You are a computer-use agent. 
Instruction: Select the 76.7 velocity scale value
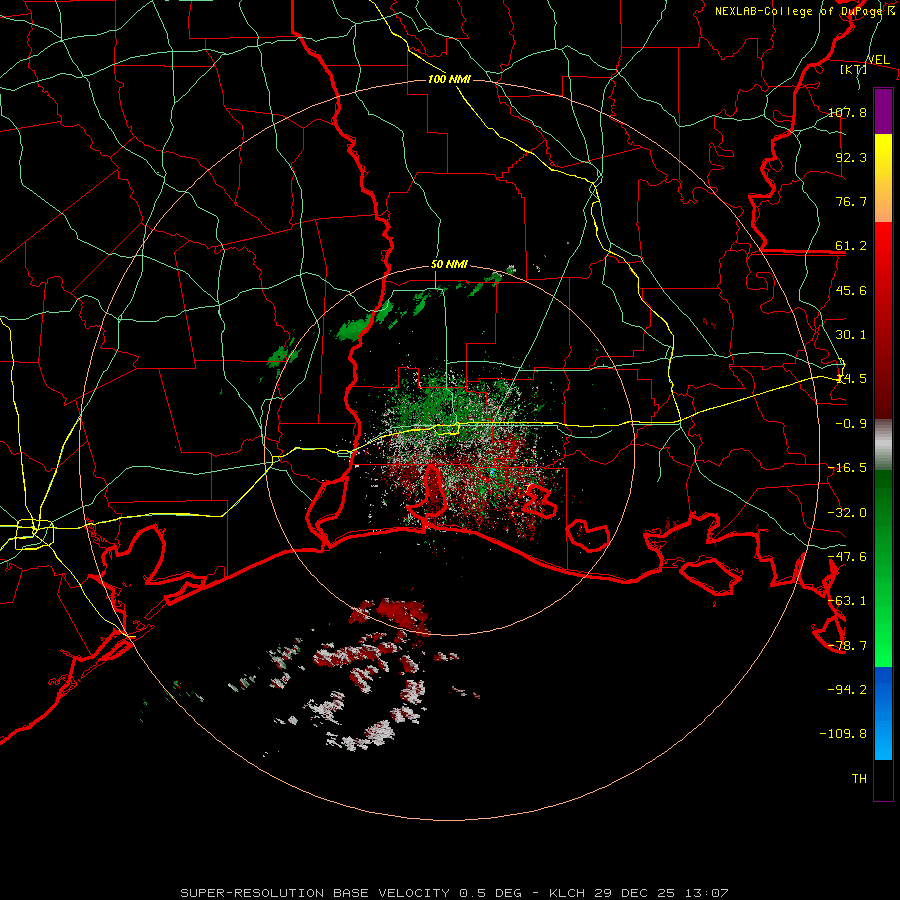point(851,201)
